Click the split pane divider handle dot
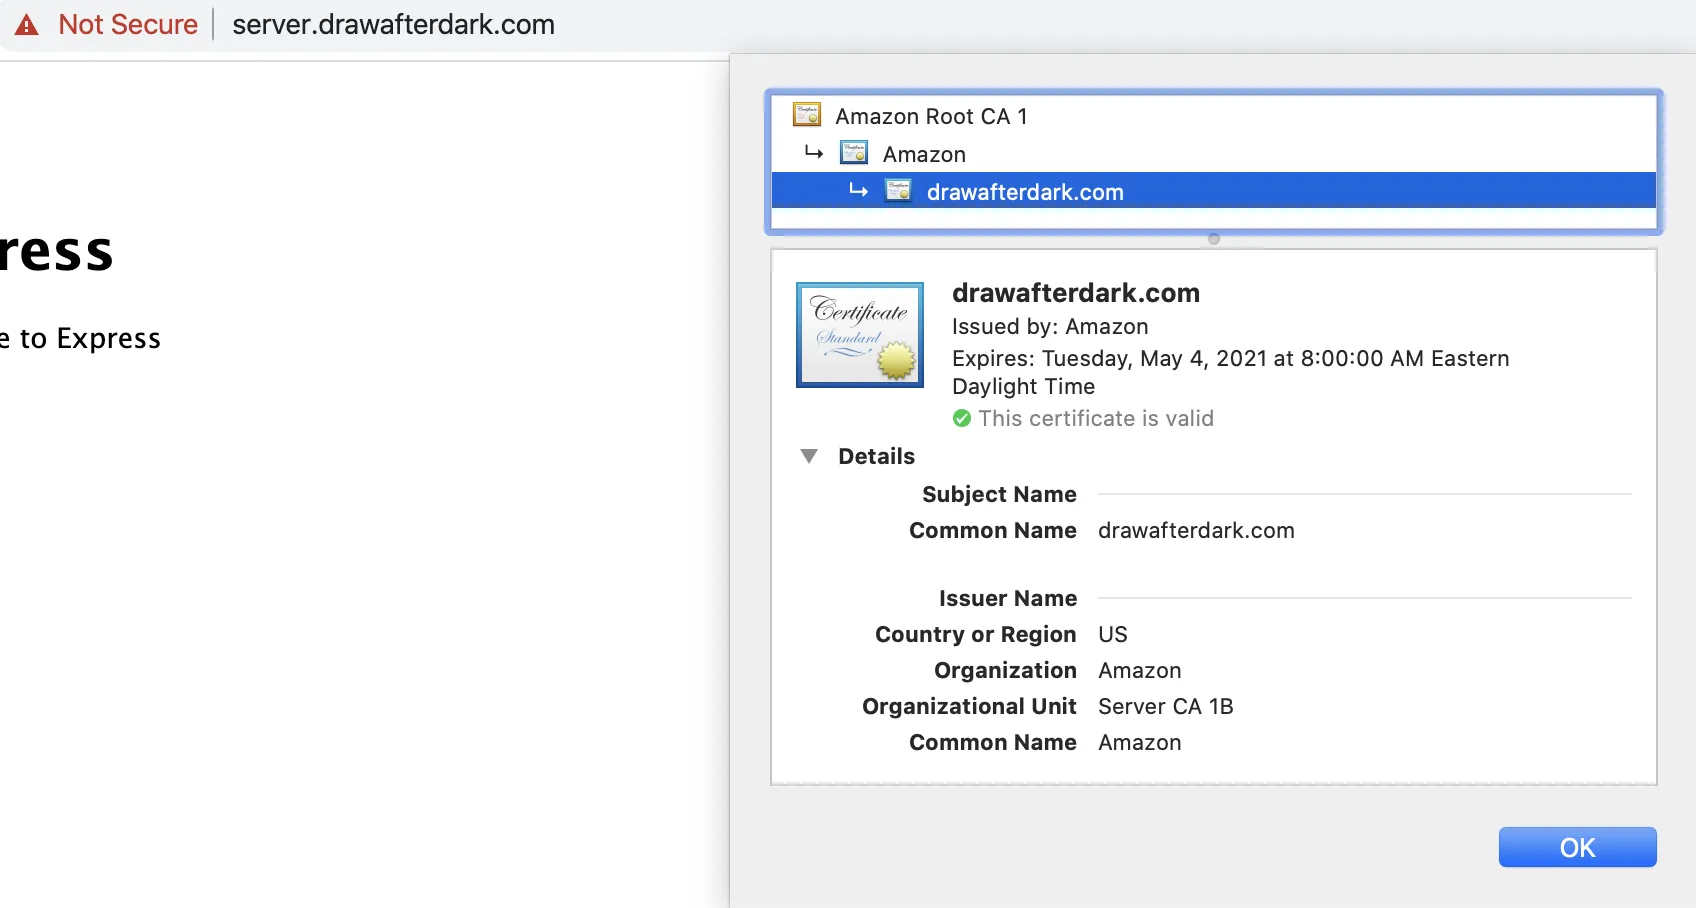This screenshot has width=1696, height=908. [1214, 239]
